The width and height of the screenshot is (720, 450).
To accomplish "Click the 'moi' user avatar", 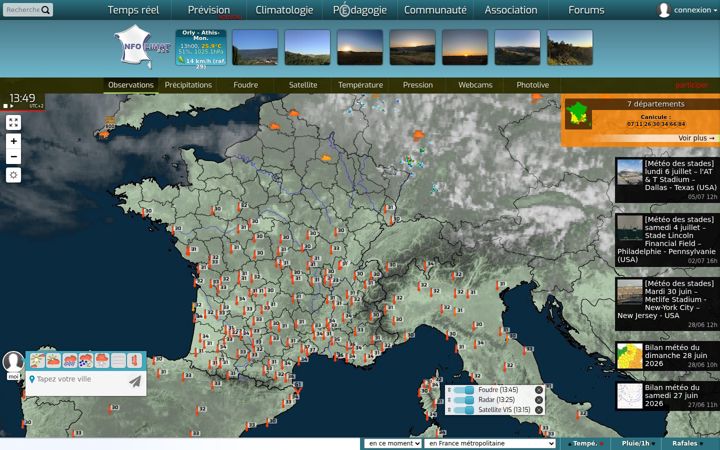I will tap(13, 363).
